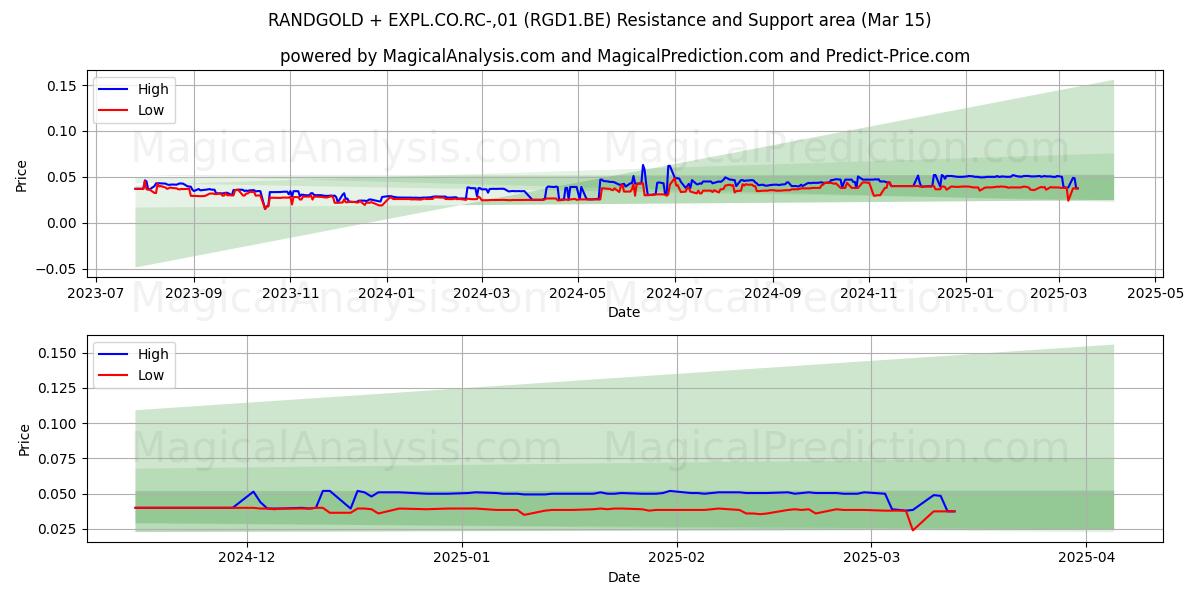Click the 'Date' x-axis label of bottom chart

pos(624,578)
